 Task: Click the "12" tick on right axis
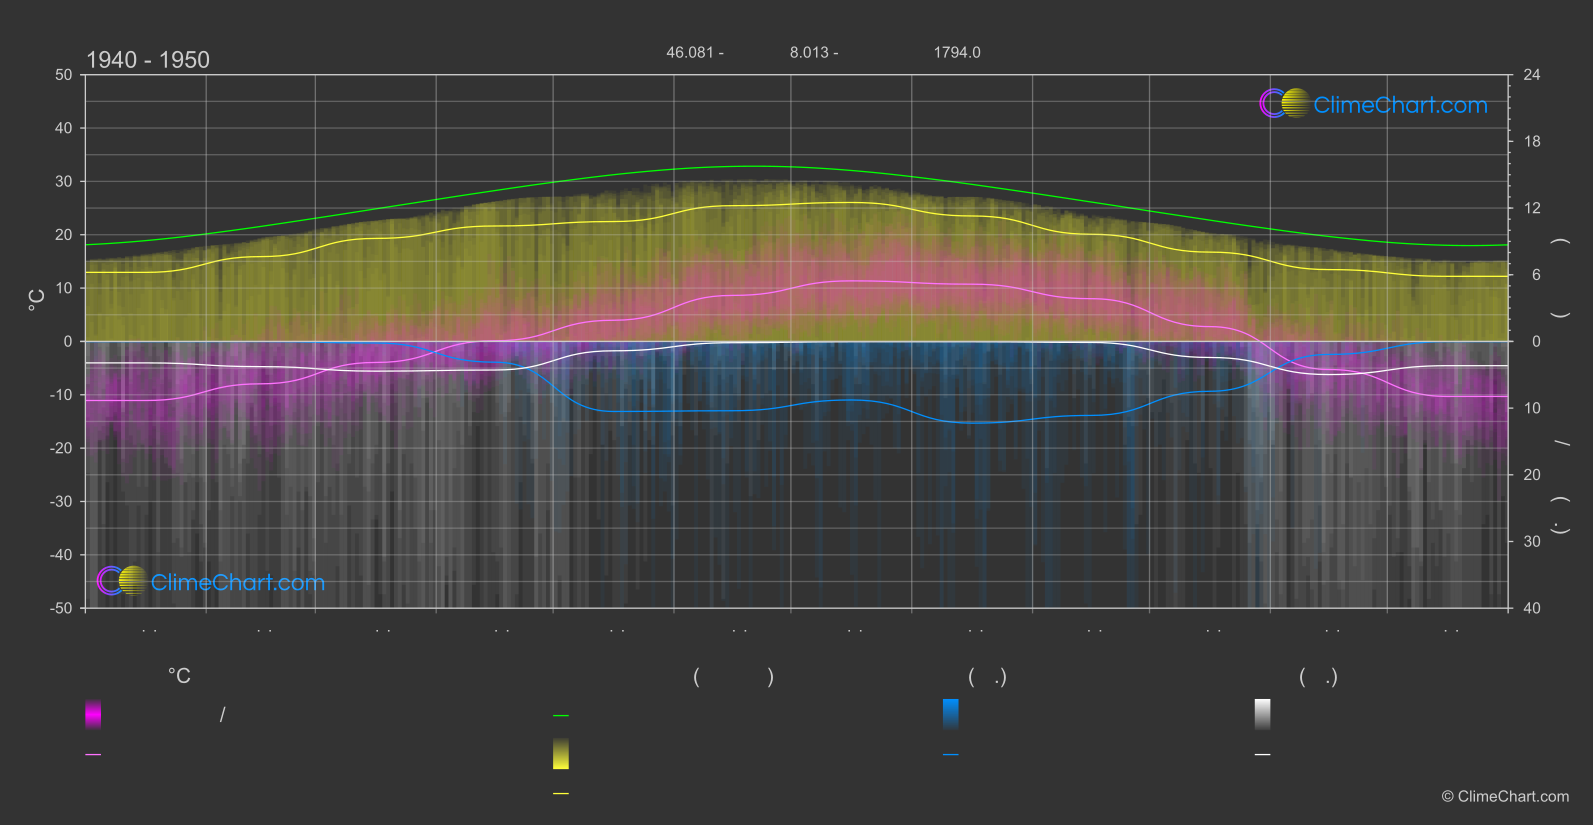[1532, 208]
